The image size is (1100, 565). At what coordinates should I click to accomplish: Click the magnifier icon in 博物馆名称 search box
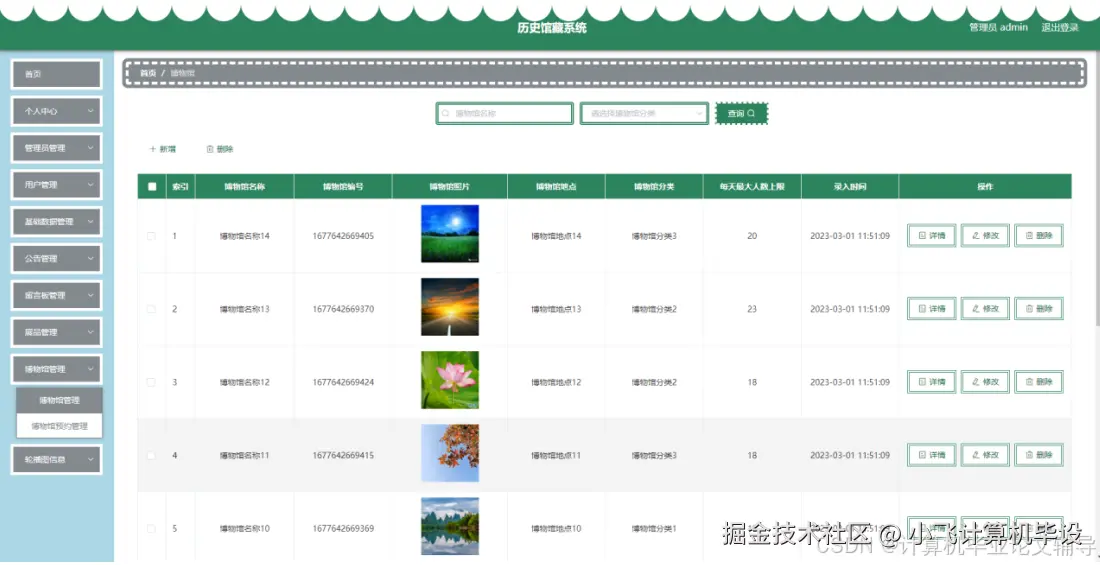coord(445,113)
